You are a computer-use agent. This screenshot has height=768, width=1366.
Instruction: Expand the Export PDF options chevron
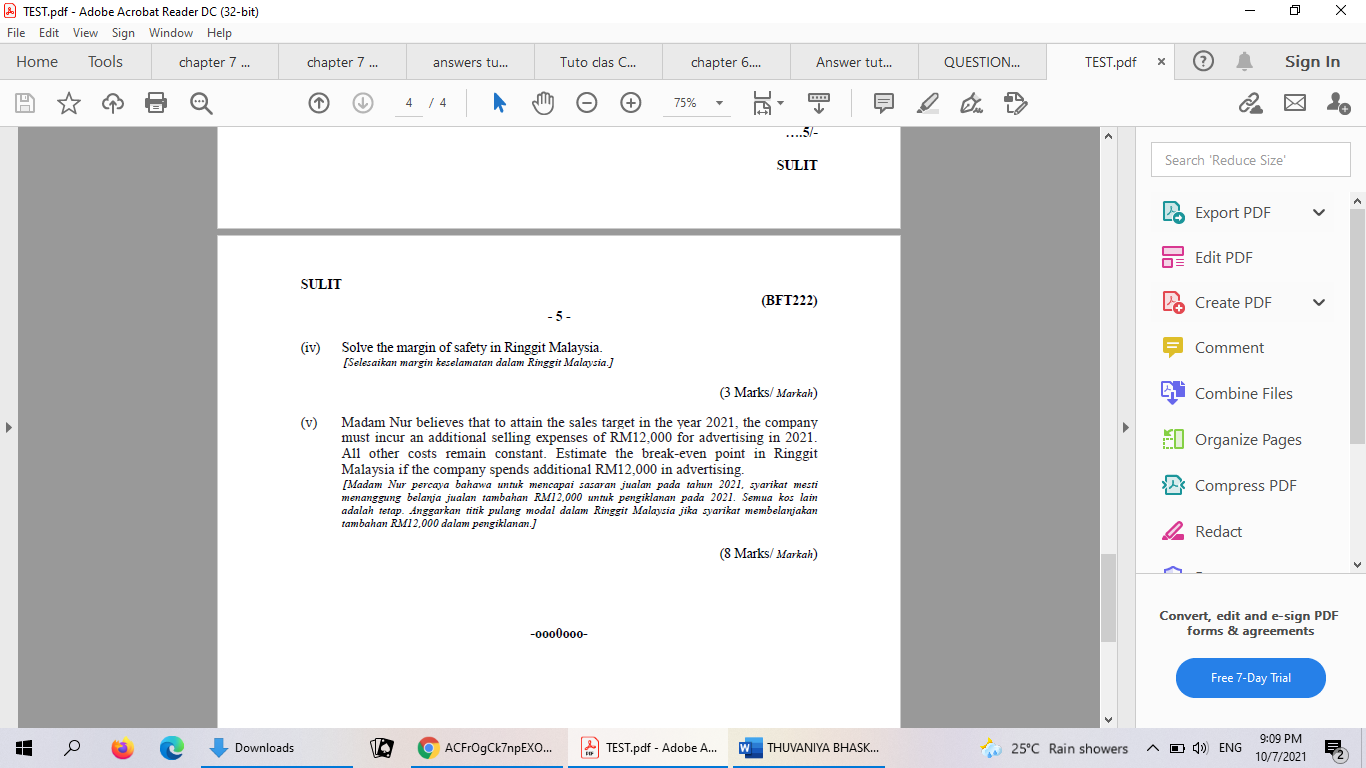pos(1319,212)
